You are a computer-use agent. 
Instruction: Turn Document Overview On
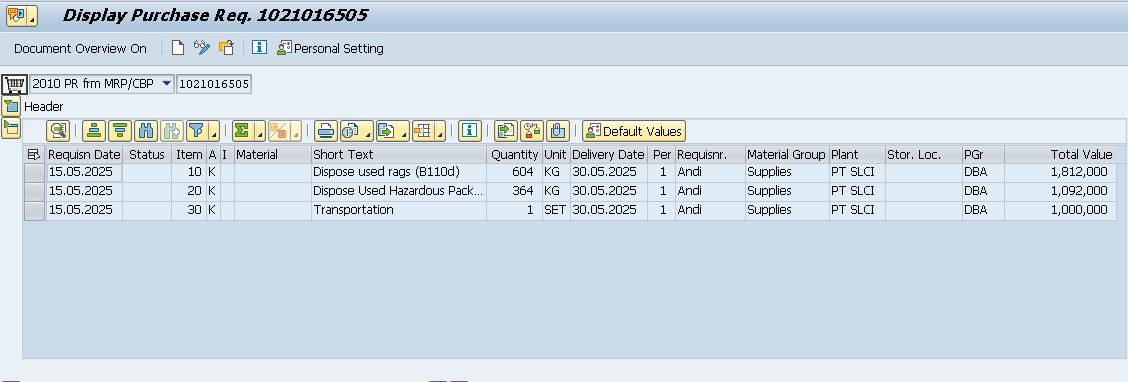click(x=80, y=48)
